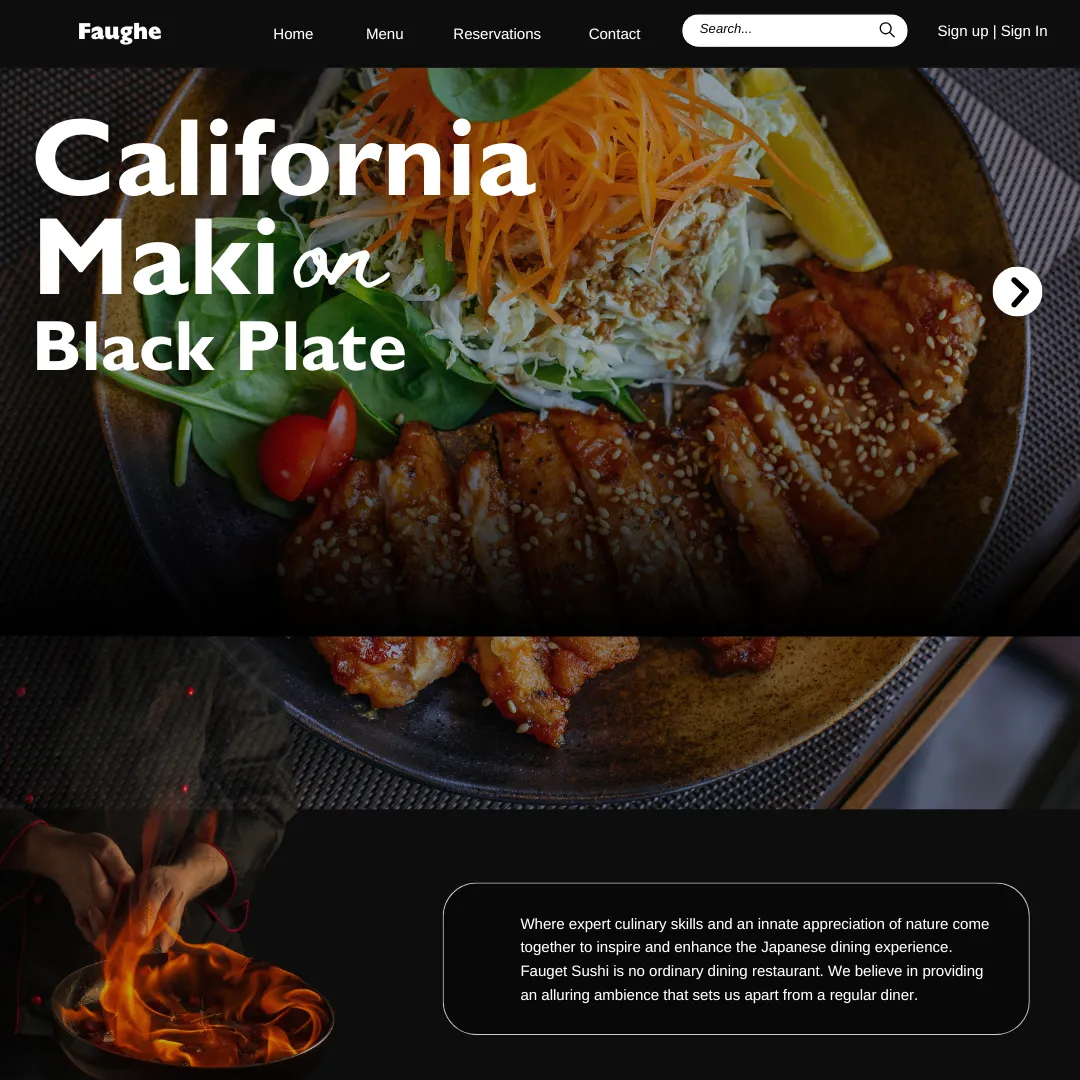This screenshot has height=1080, width=1080.
Task: Click the restaurant description text box
Action: pos(736,958)
